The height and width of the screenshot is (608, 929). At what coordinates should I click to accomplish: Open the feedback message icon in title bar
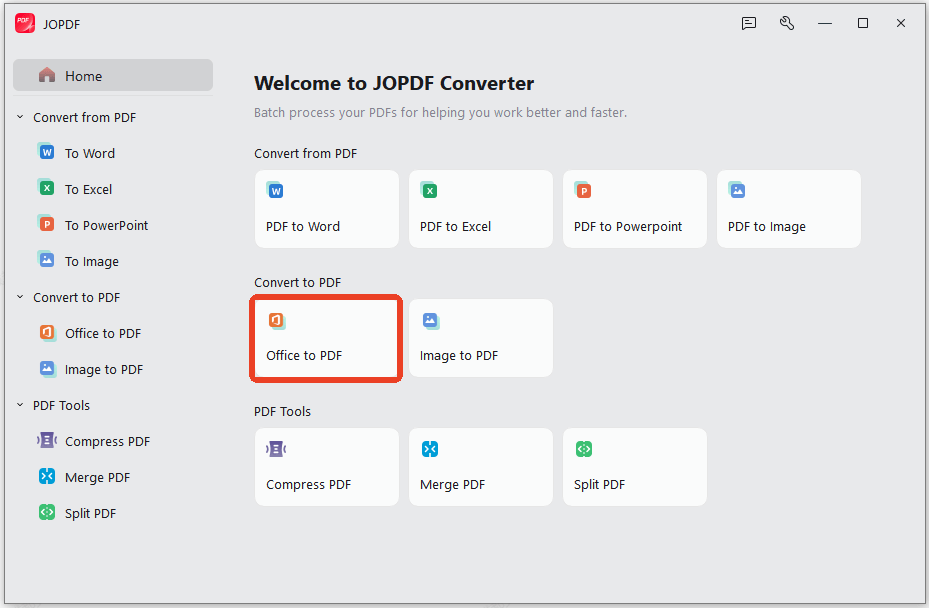pyautogui.click(x=749, y=23)
